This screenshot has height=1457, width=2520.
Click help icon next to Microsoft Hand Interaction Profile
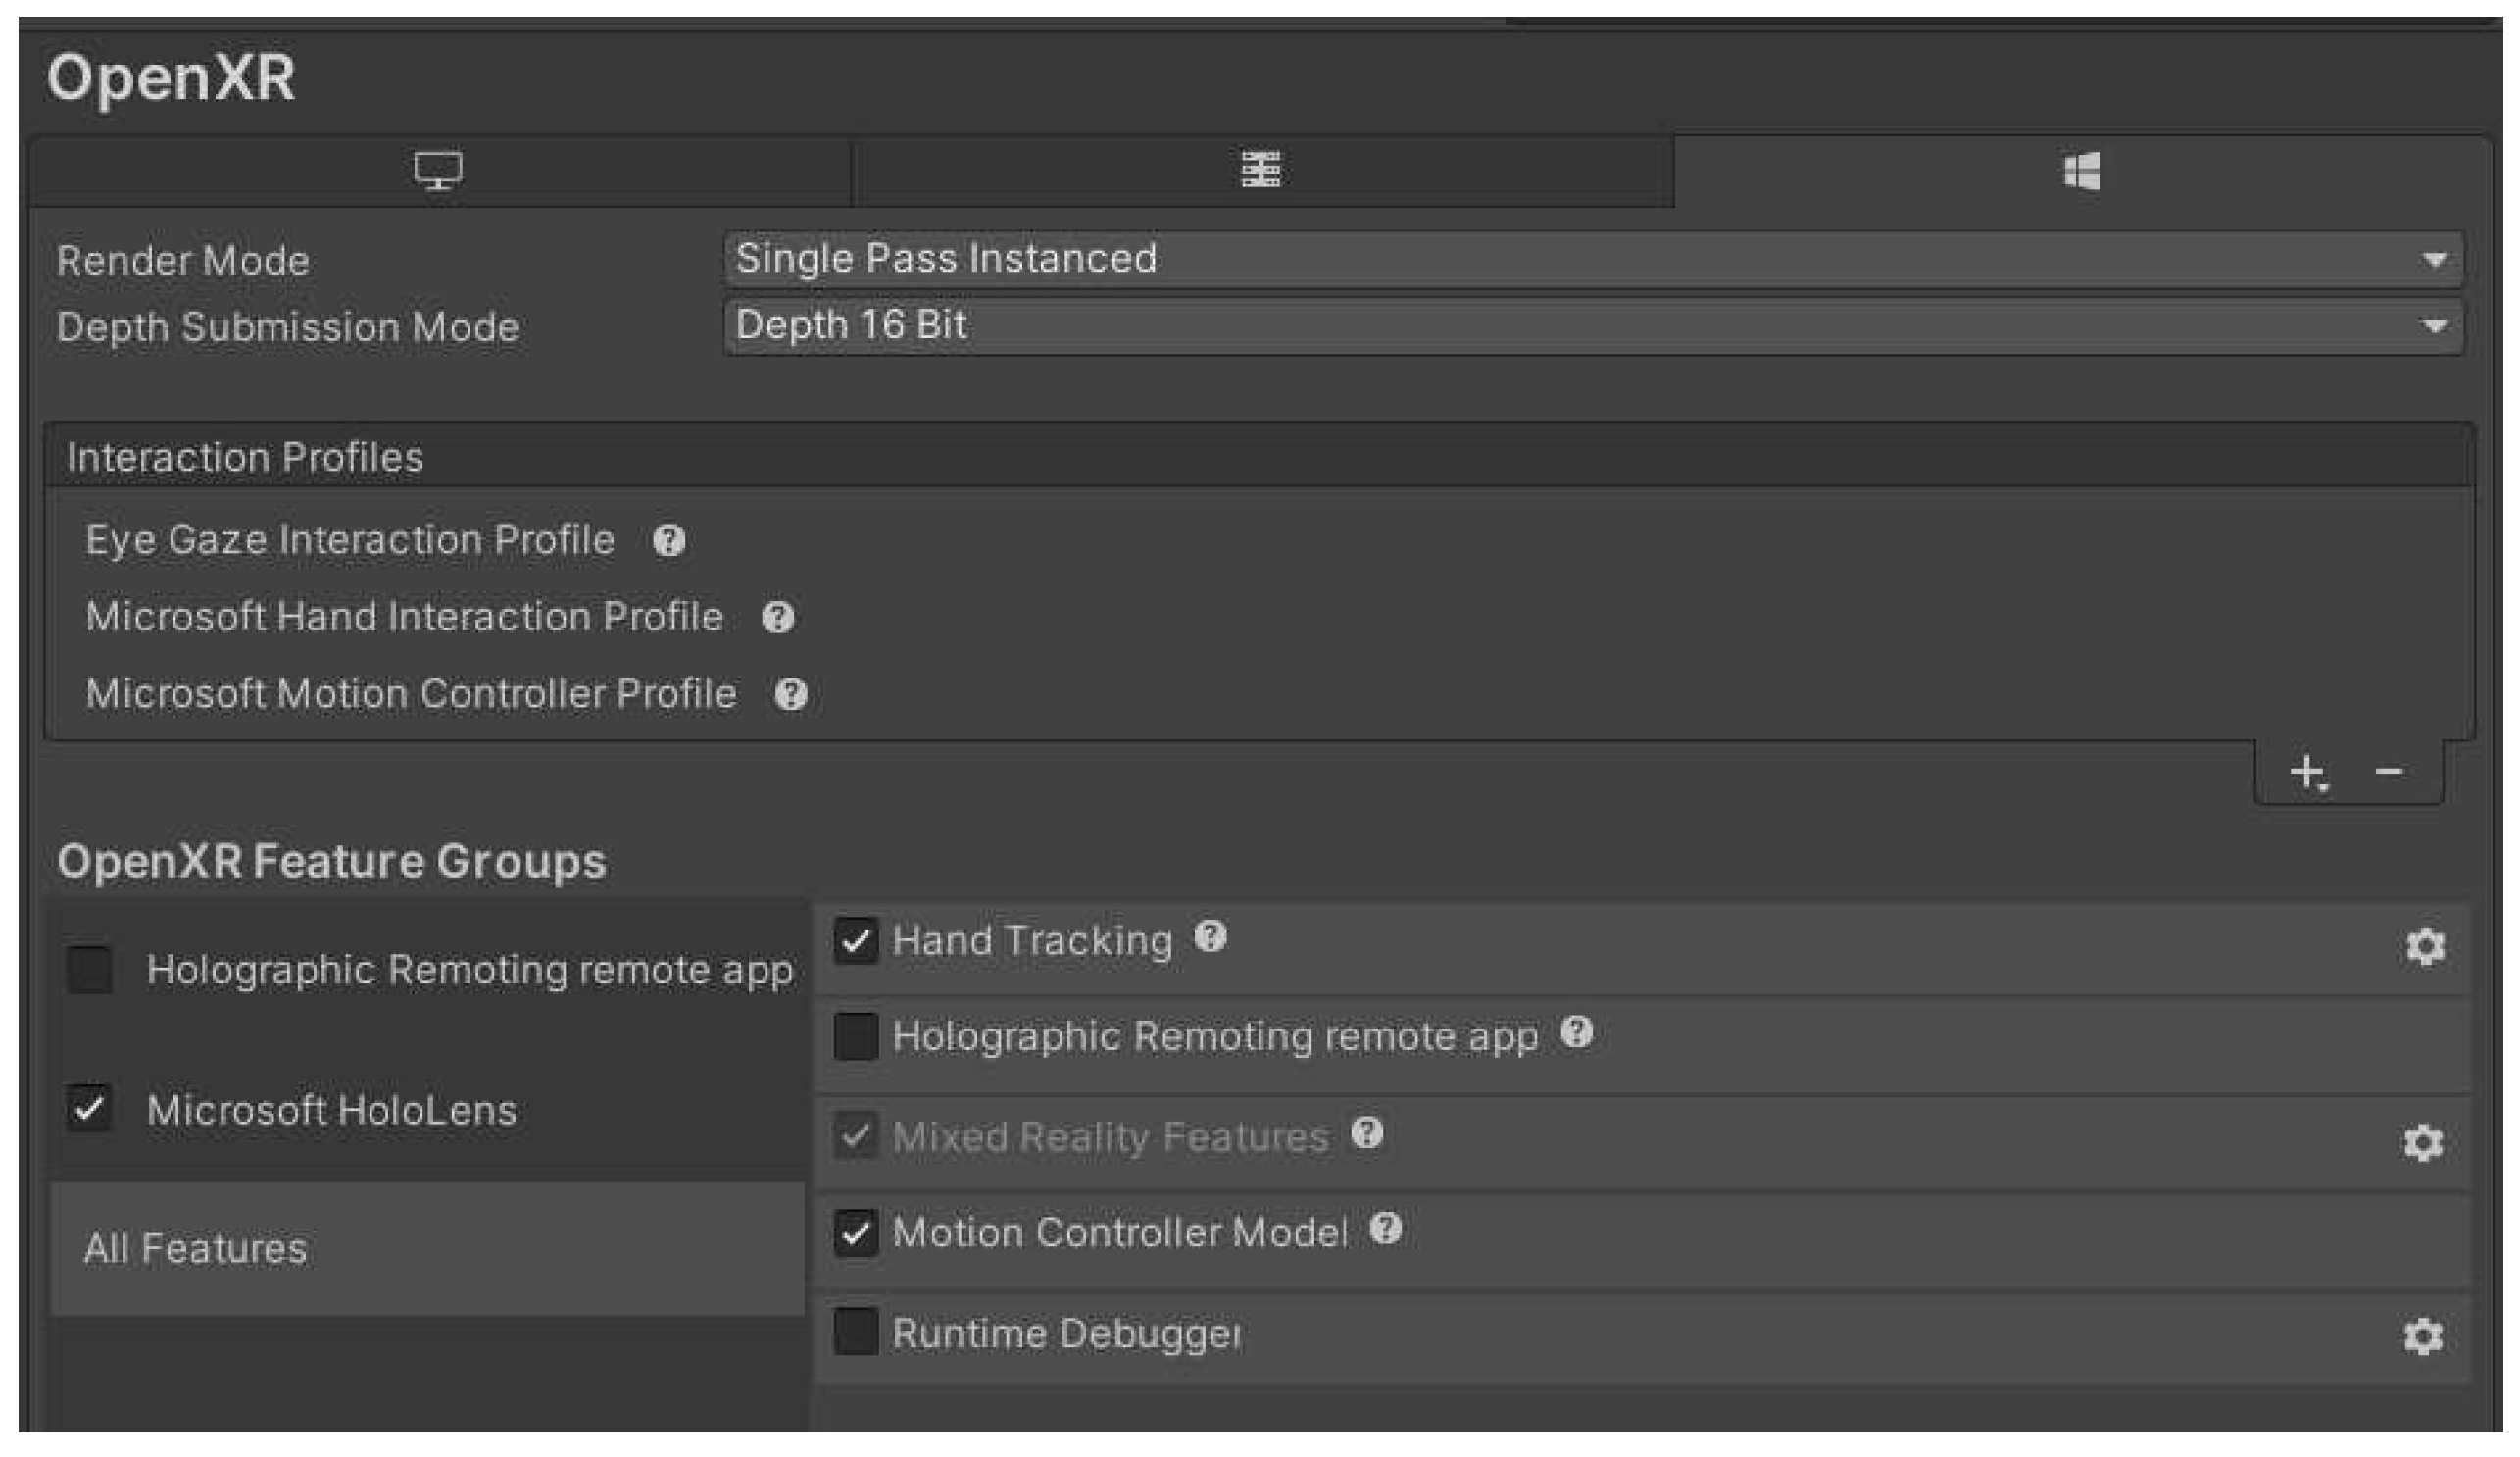point(778,617)
